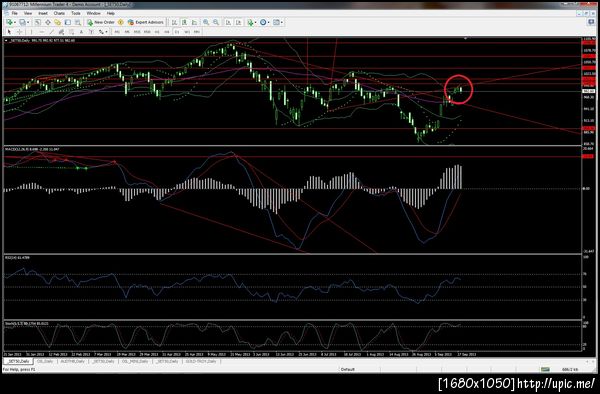Open the Insert menu
600x394 pixels.
click(43, 13)
